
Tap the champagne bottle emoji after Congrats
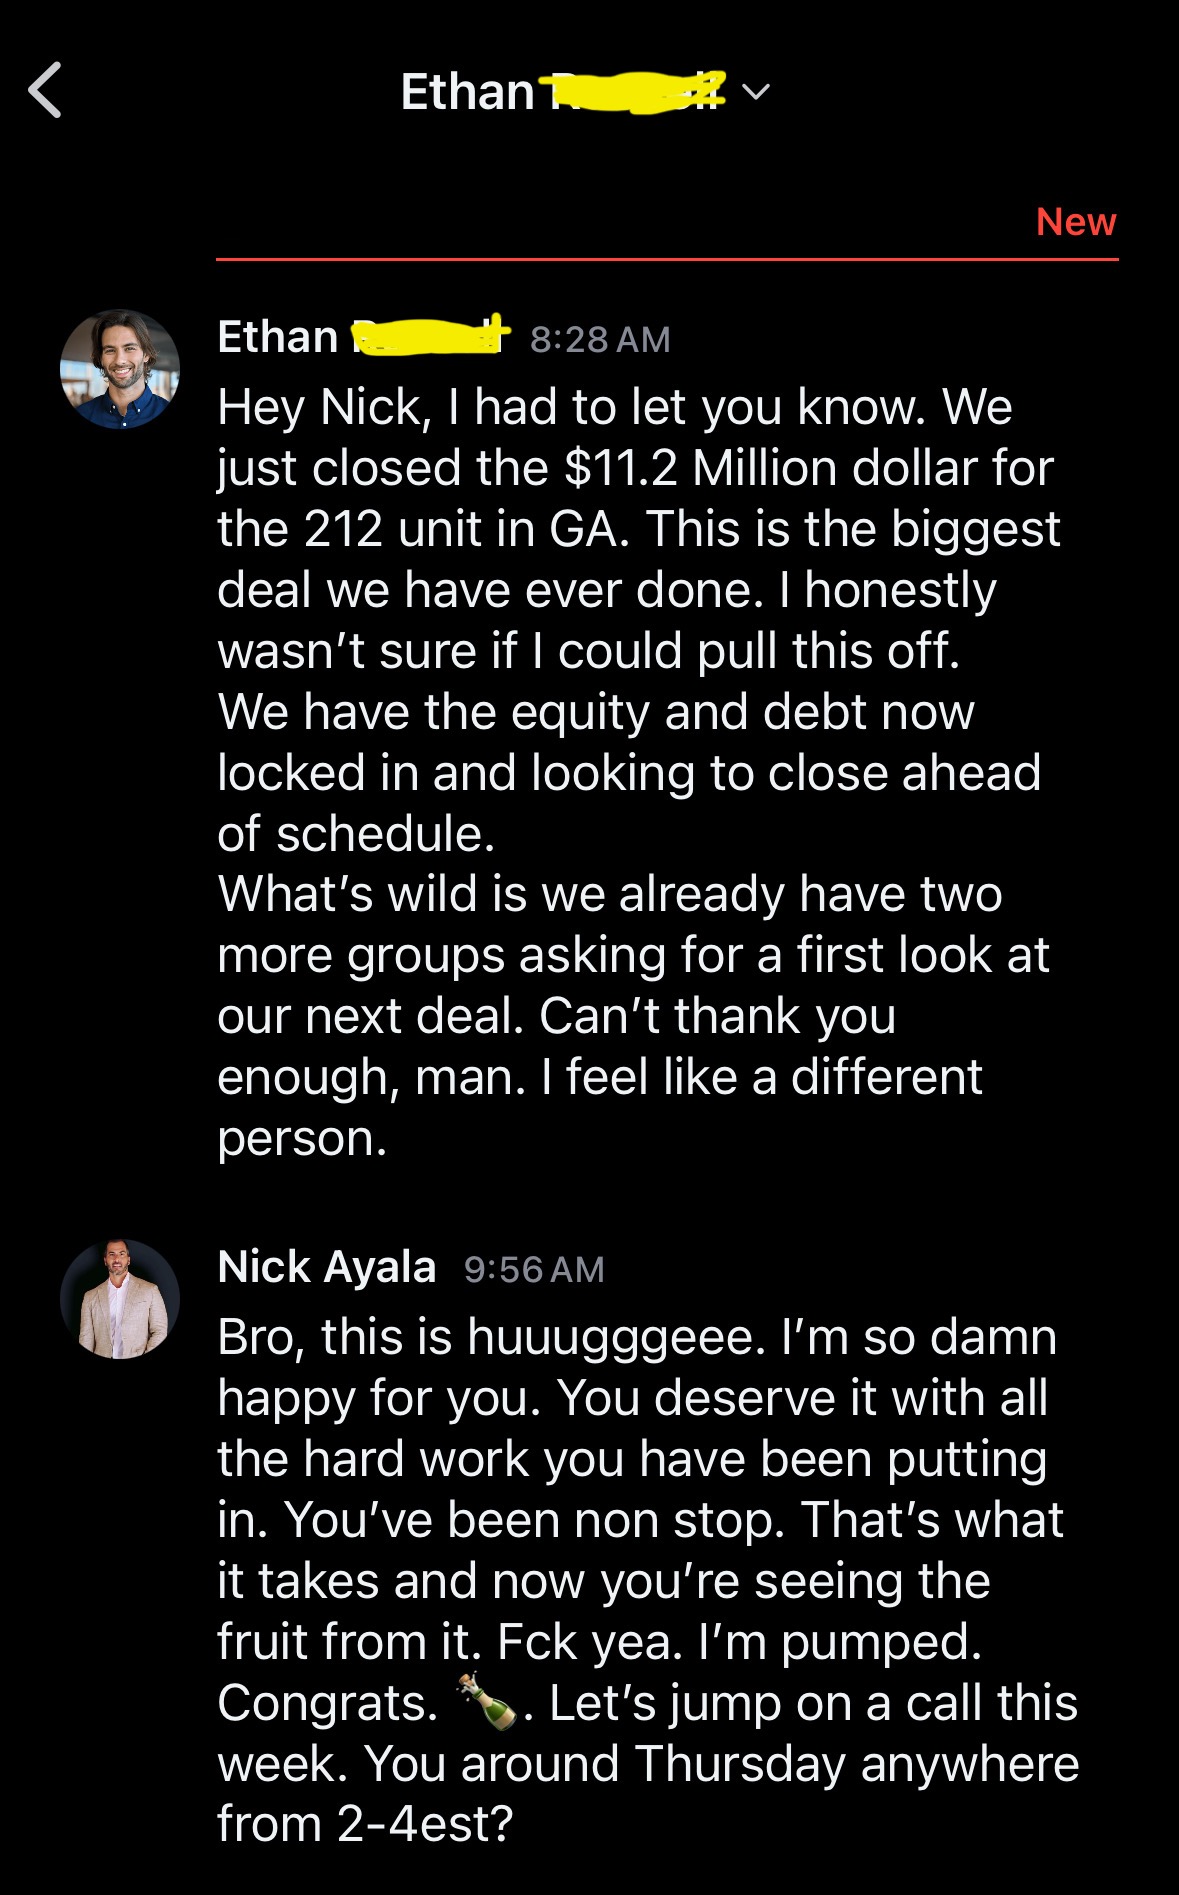tap(487, 1701)
